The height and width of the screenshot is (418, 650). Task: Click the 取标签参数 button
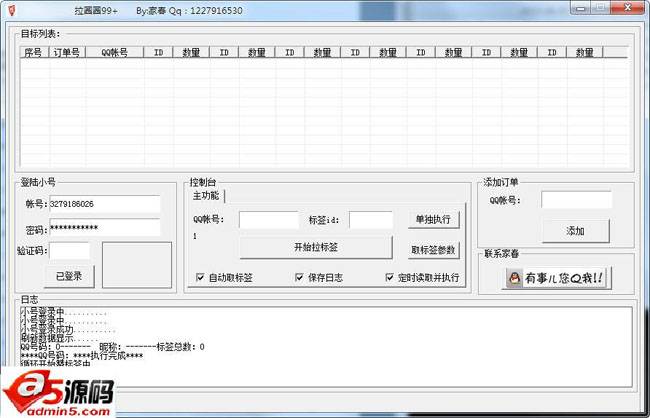(434, 250)
